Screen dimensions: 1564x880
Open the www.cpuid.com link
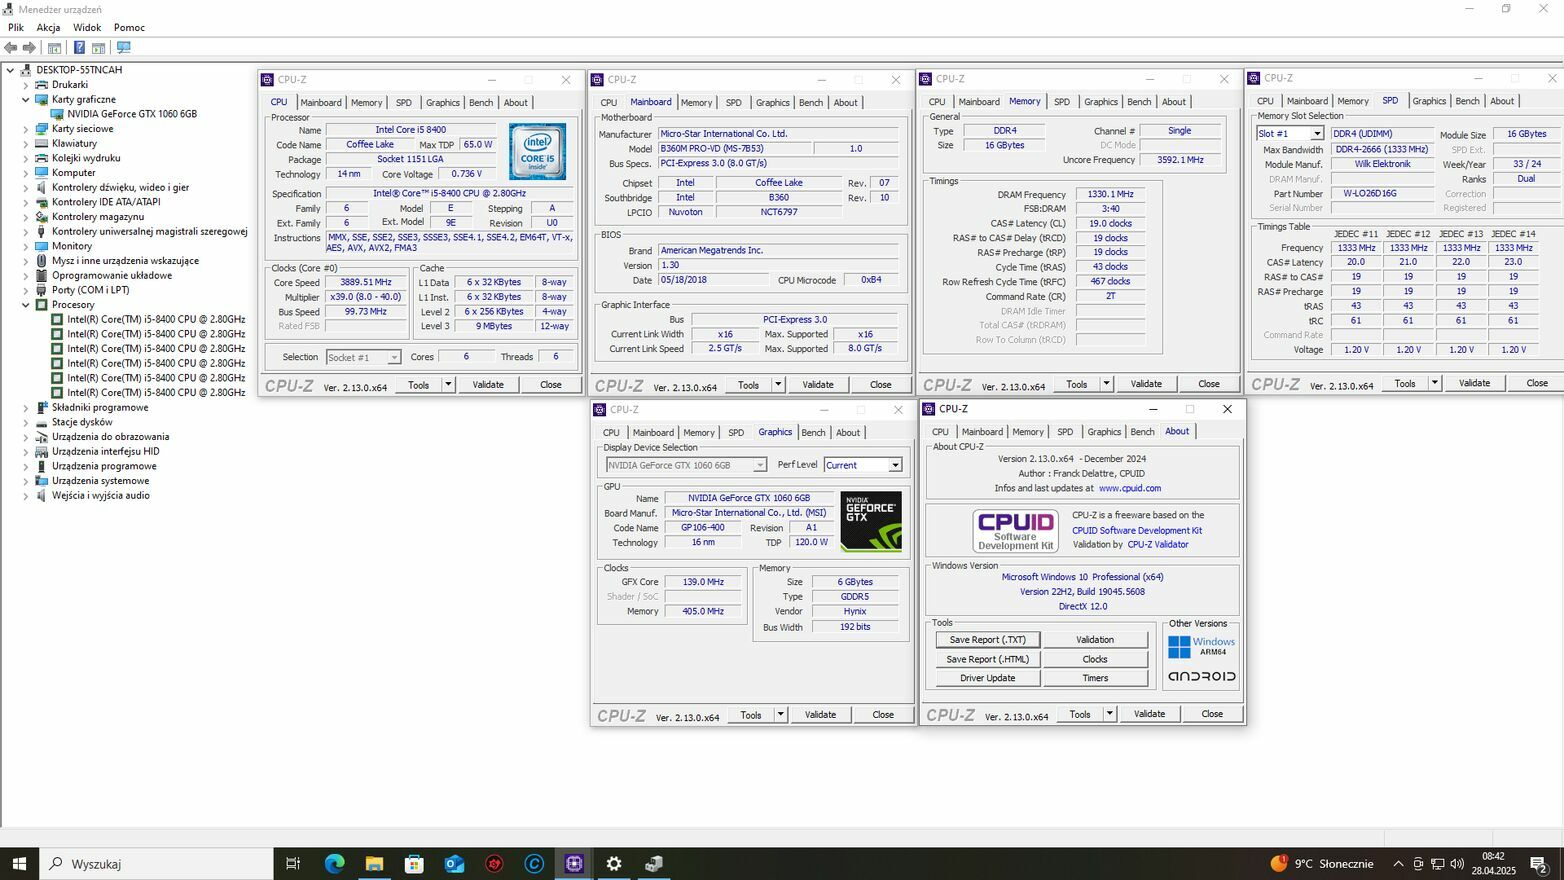pos(1129,488)
